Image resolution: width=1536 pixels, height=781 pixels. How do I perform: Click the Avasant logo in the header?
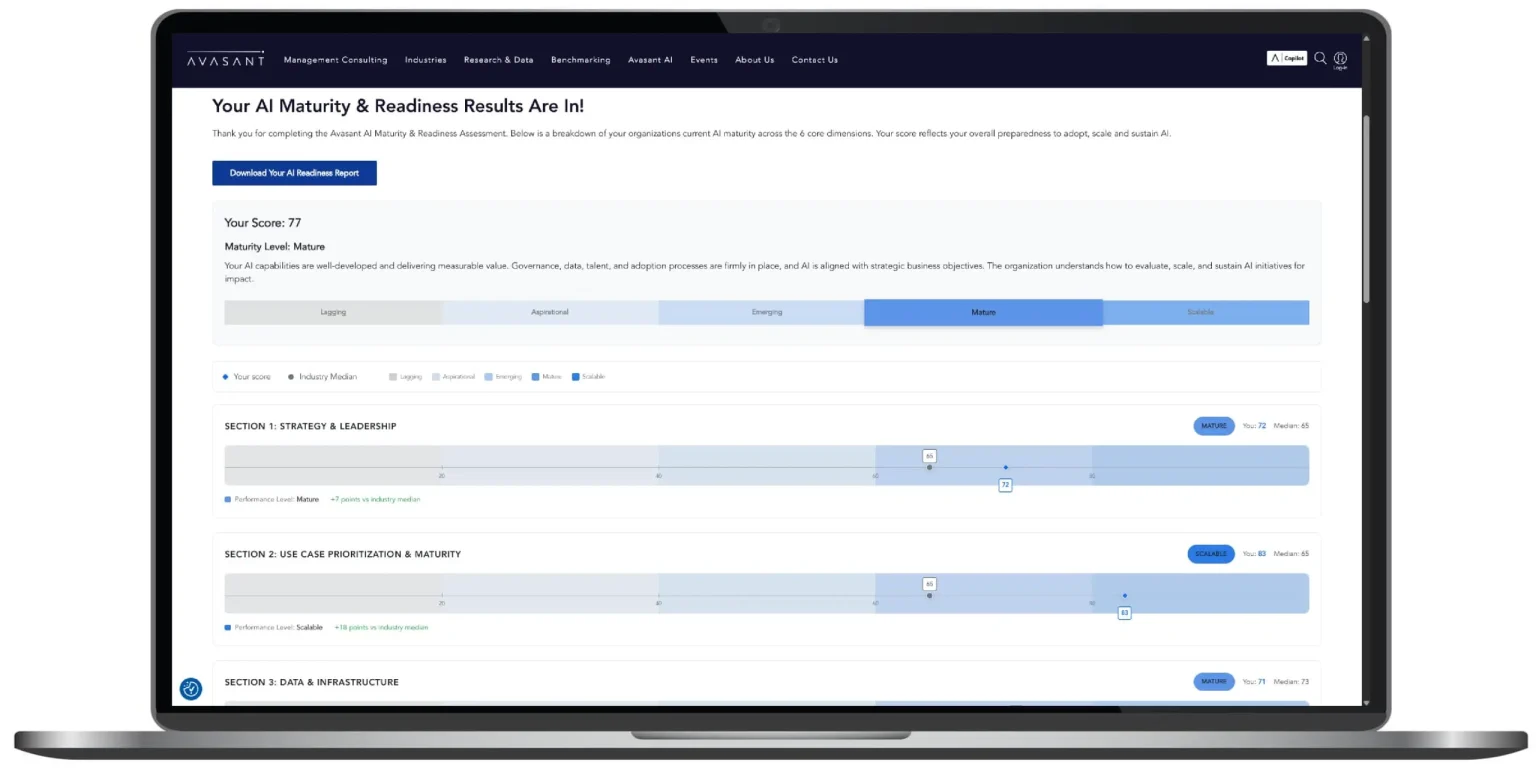click(x=226, y=59)
